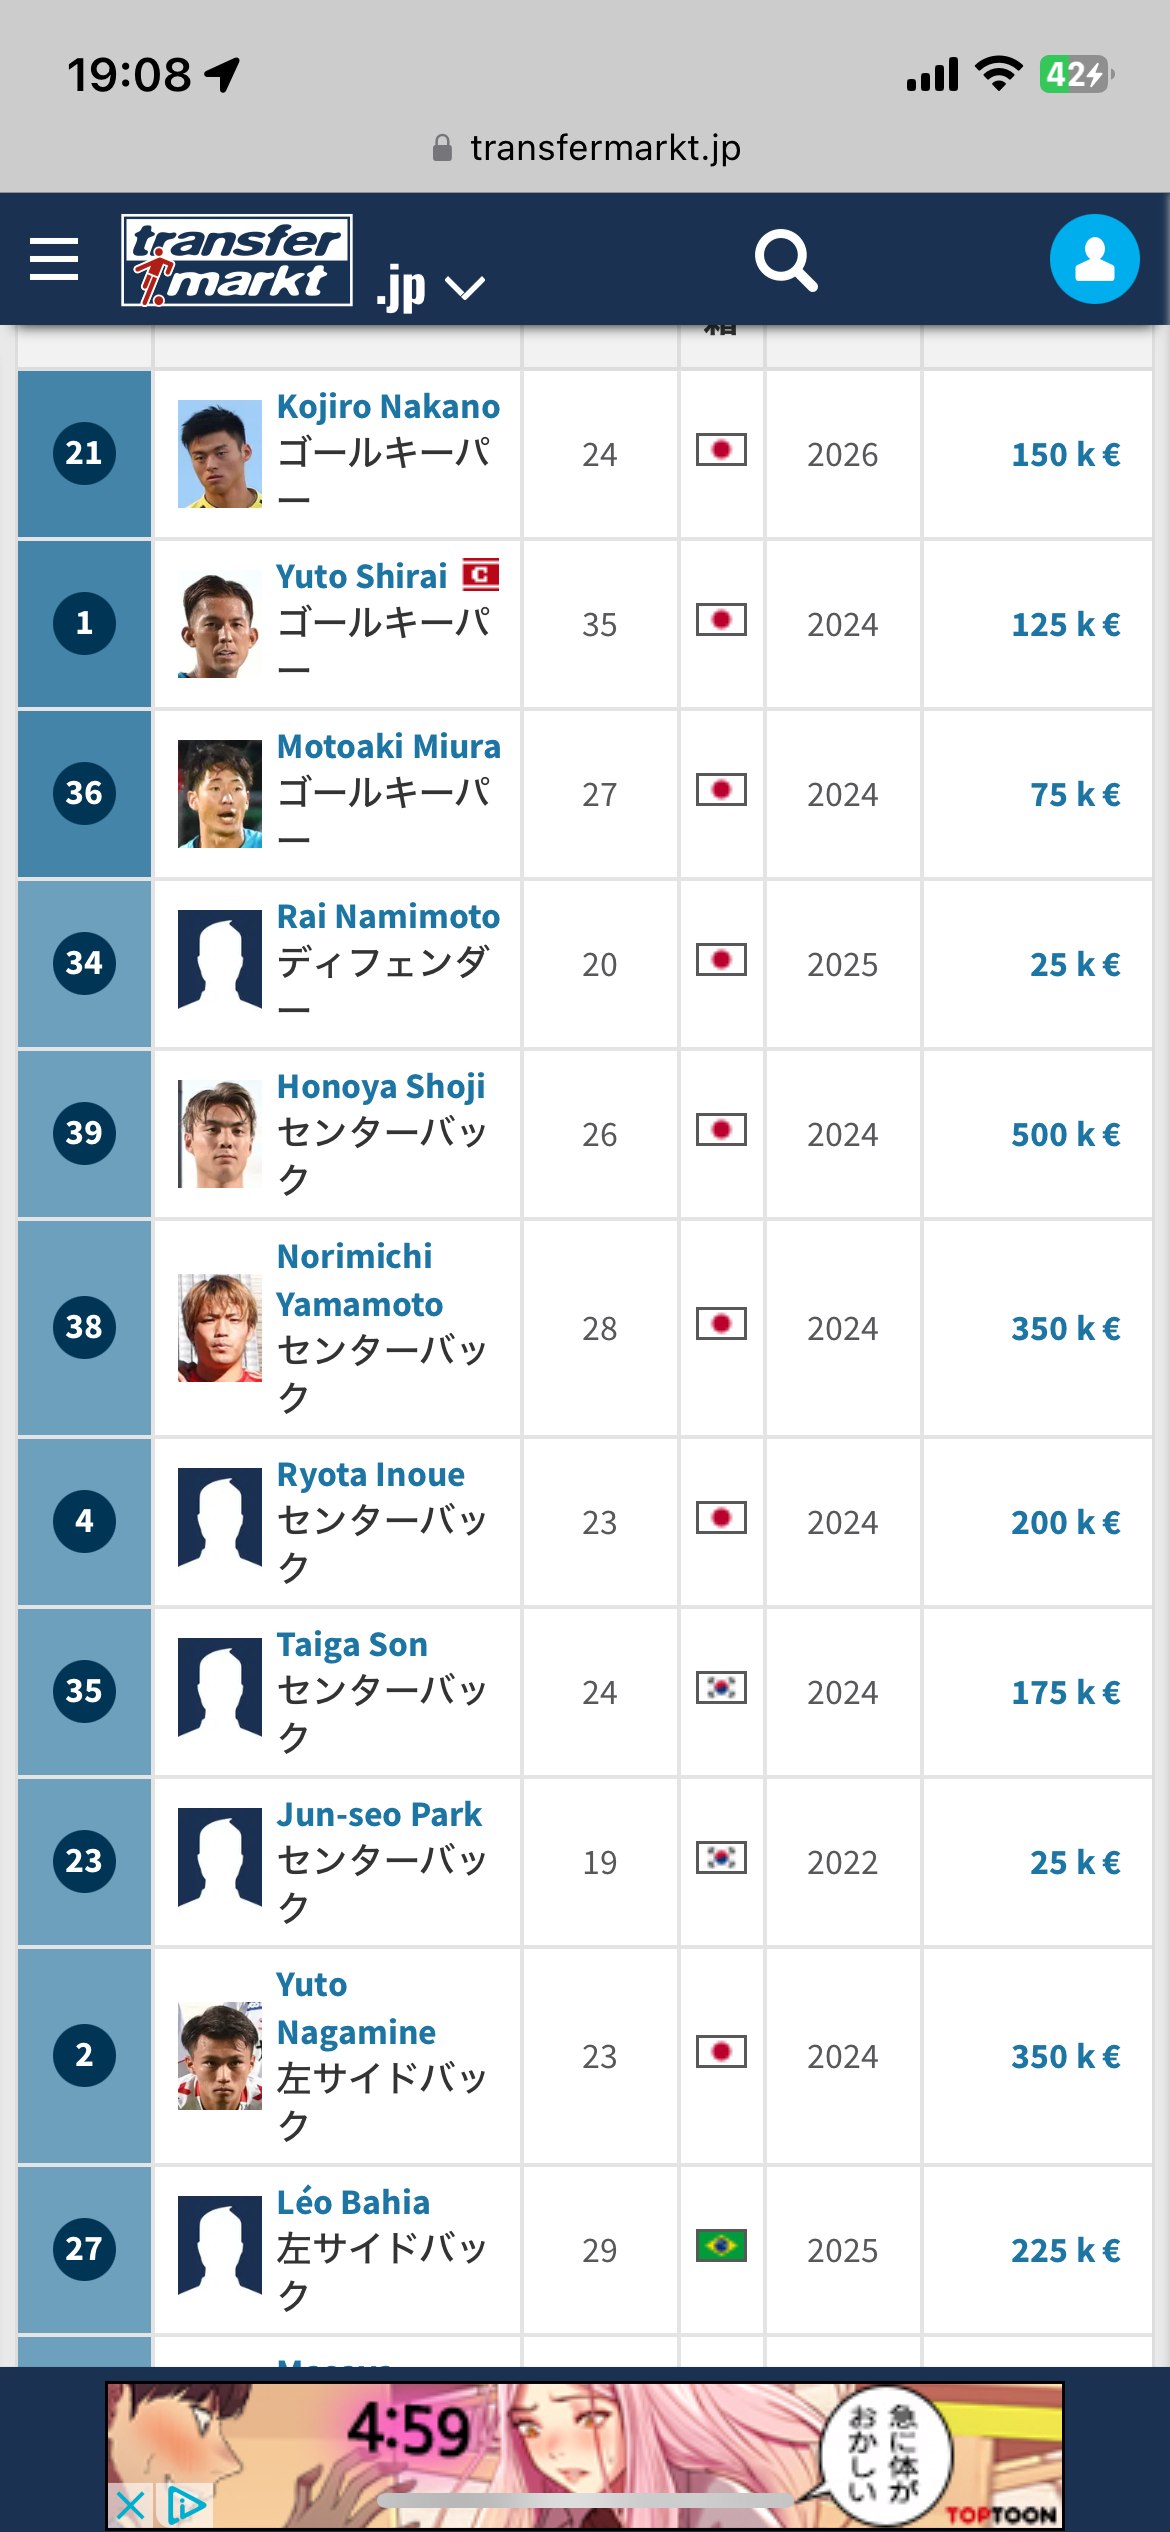Open the hamburger menu
1170x2532 pixels.
coord(54,259)
